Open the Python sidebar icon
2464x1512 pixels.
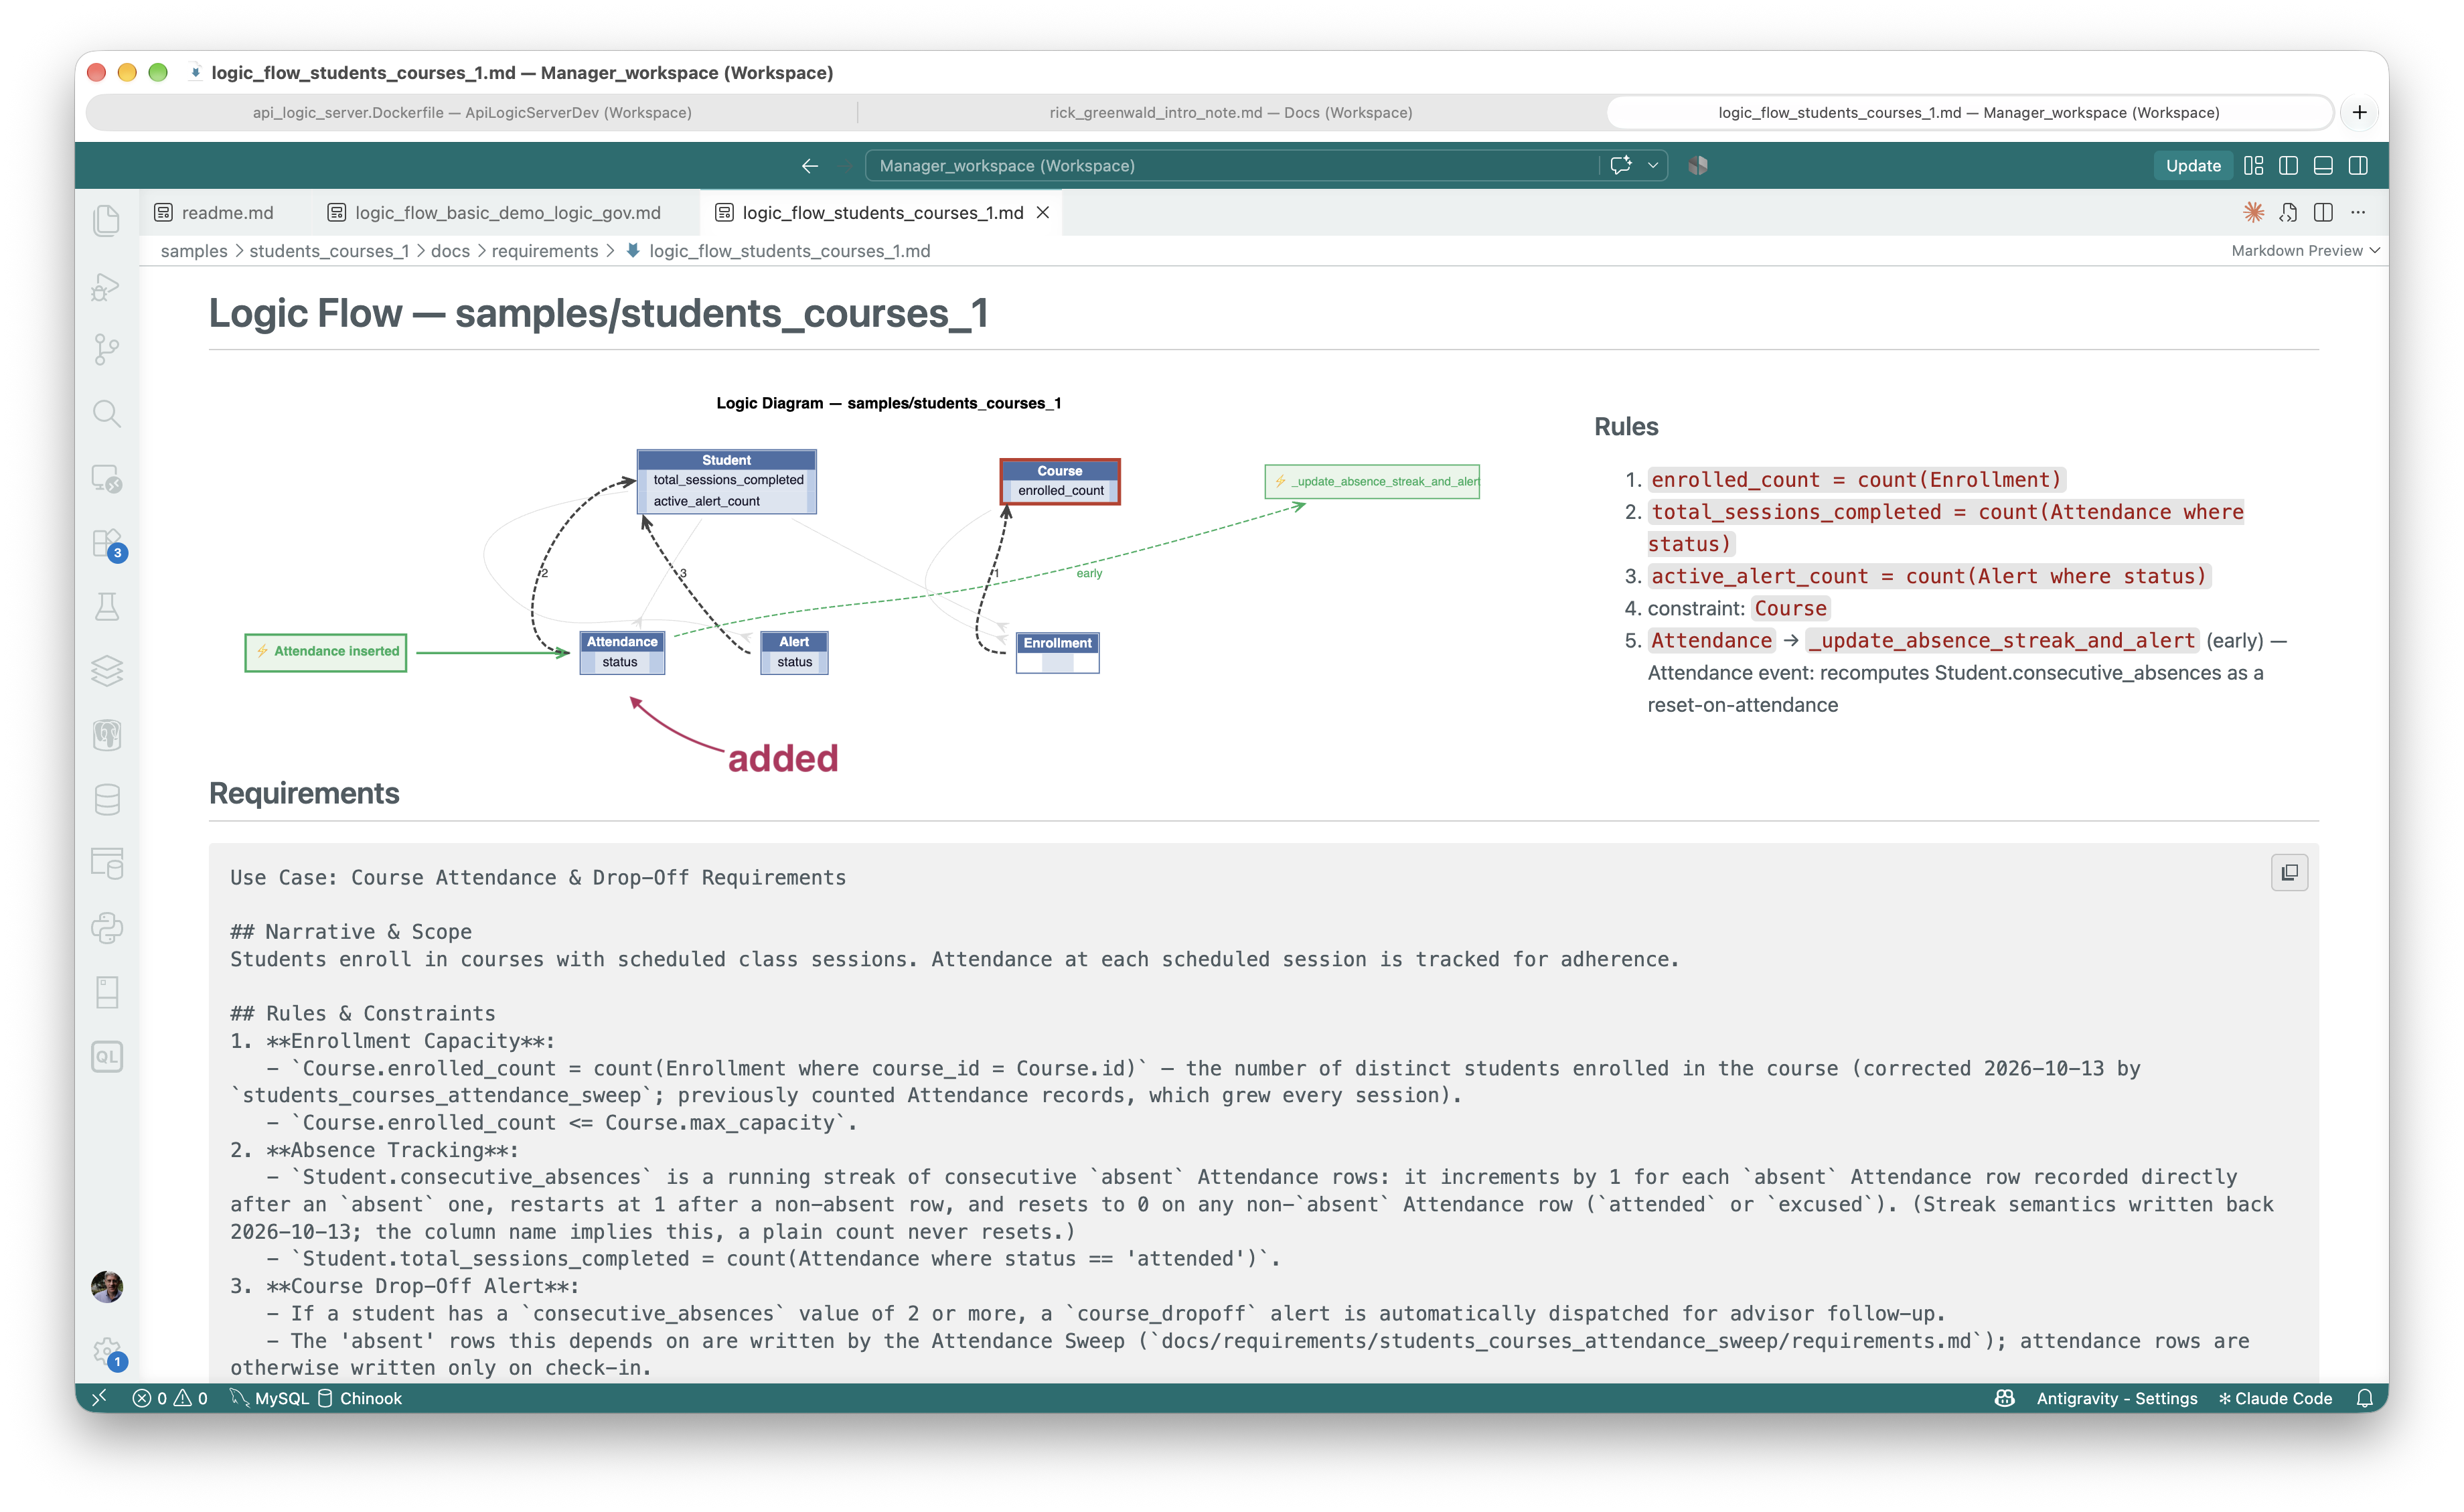pos(107,928)
